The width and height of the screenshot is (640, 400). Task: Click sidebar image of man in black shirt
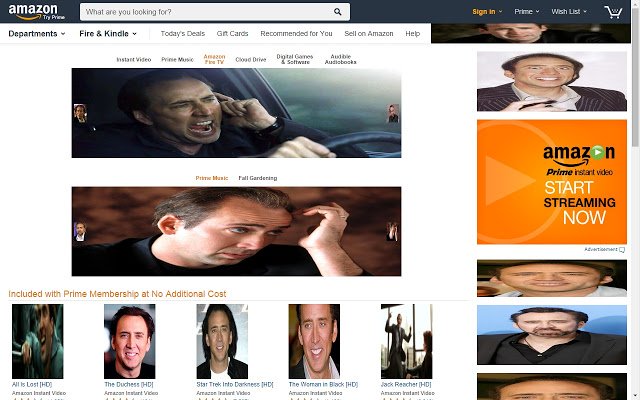click(x=552, y=335)
